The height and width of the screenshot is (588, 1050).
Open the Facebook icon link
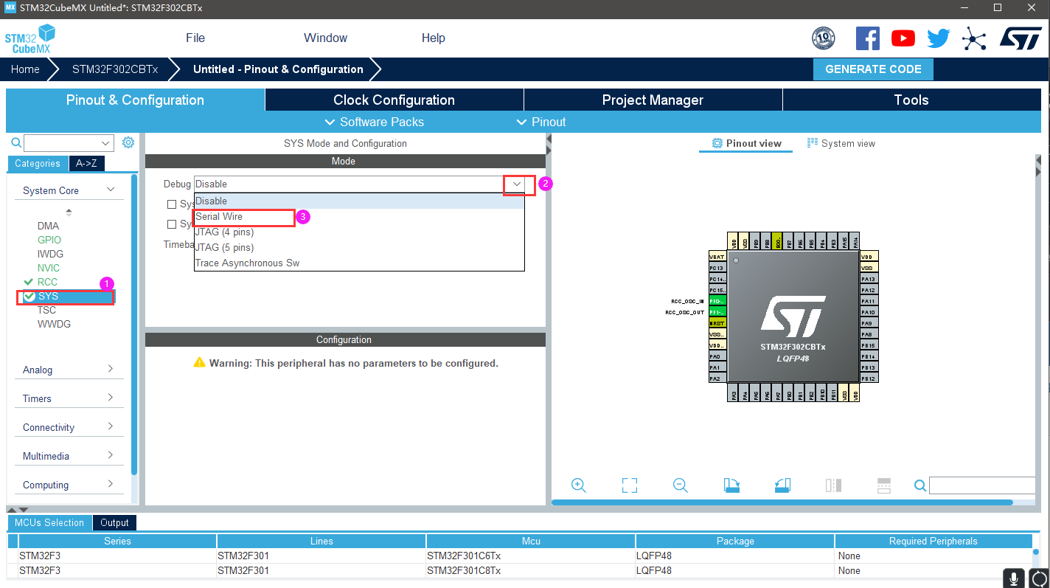point(867,38)
